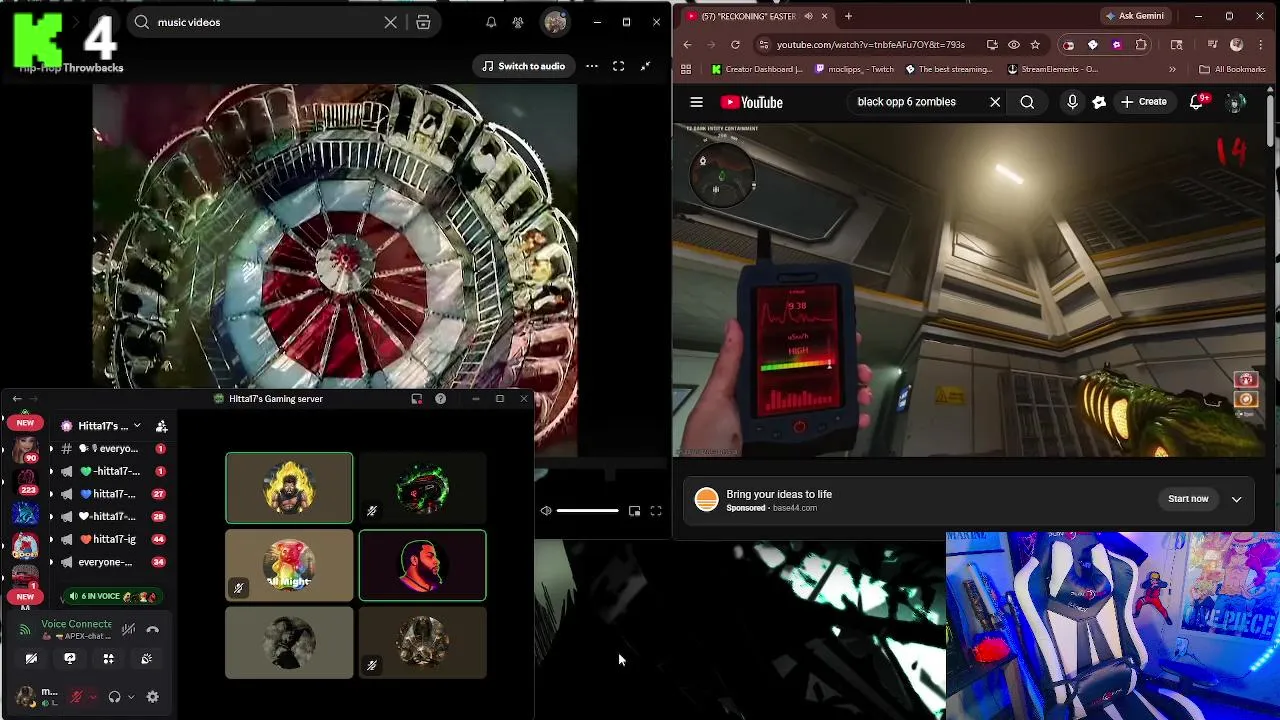Unmute Discord microphone

[76, 697]
